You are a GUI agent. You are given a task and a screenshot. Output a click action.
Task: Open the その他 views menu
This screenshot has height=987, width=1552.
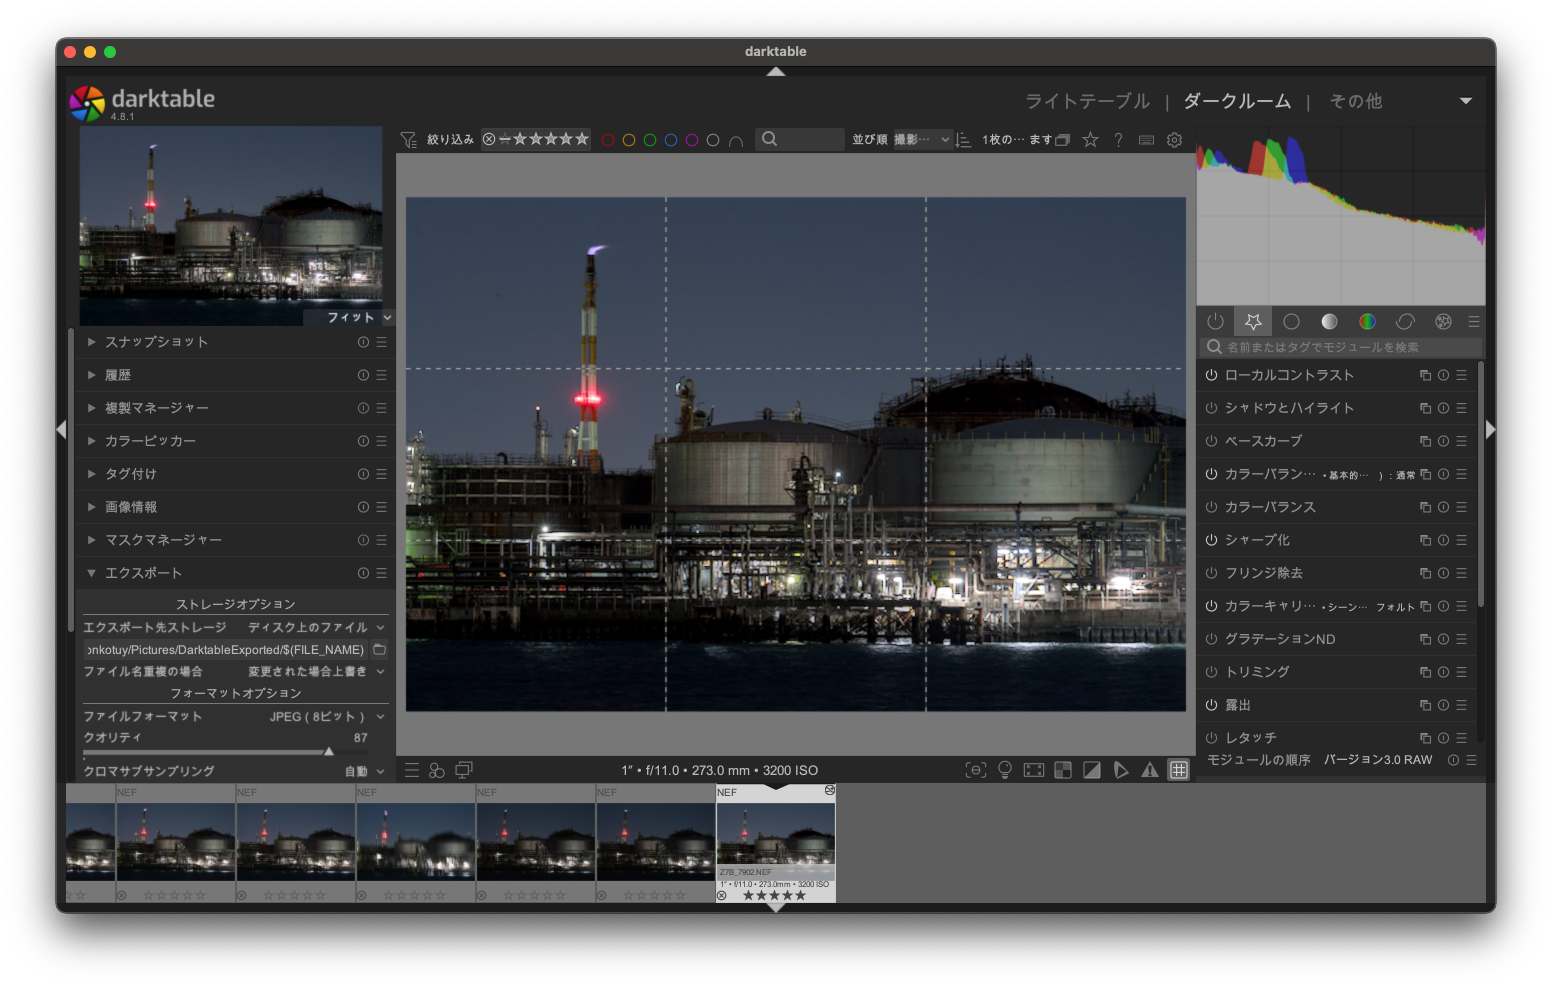[1355, 101]
